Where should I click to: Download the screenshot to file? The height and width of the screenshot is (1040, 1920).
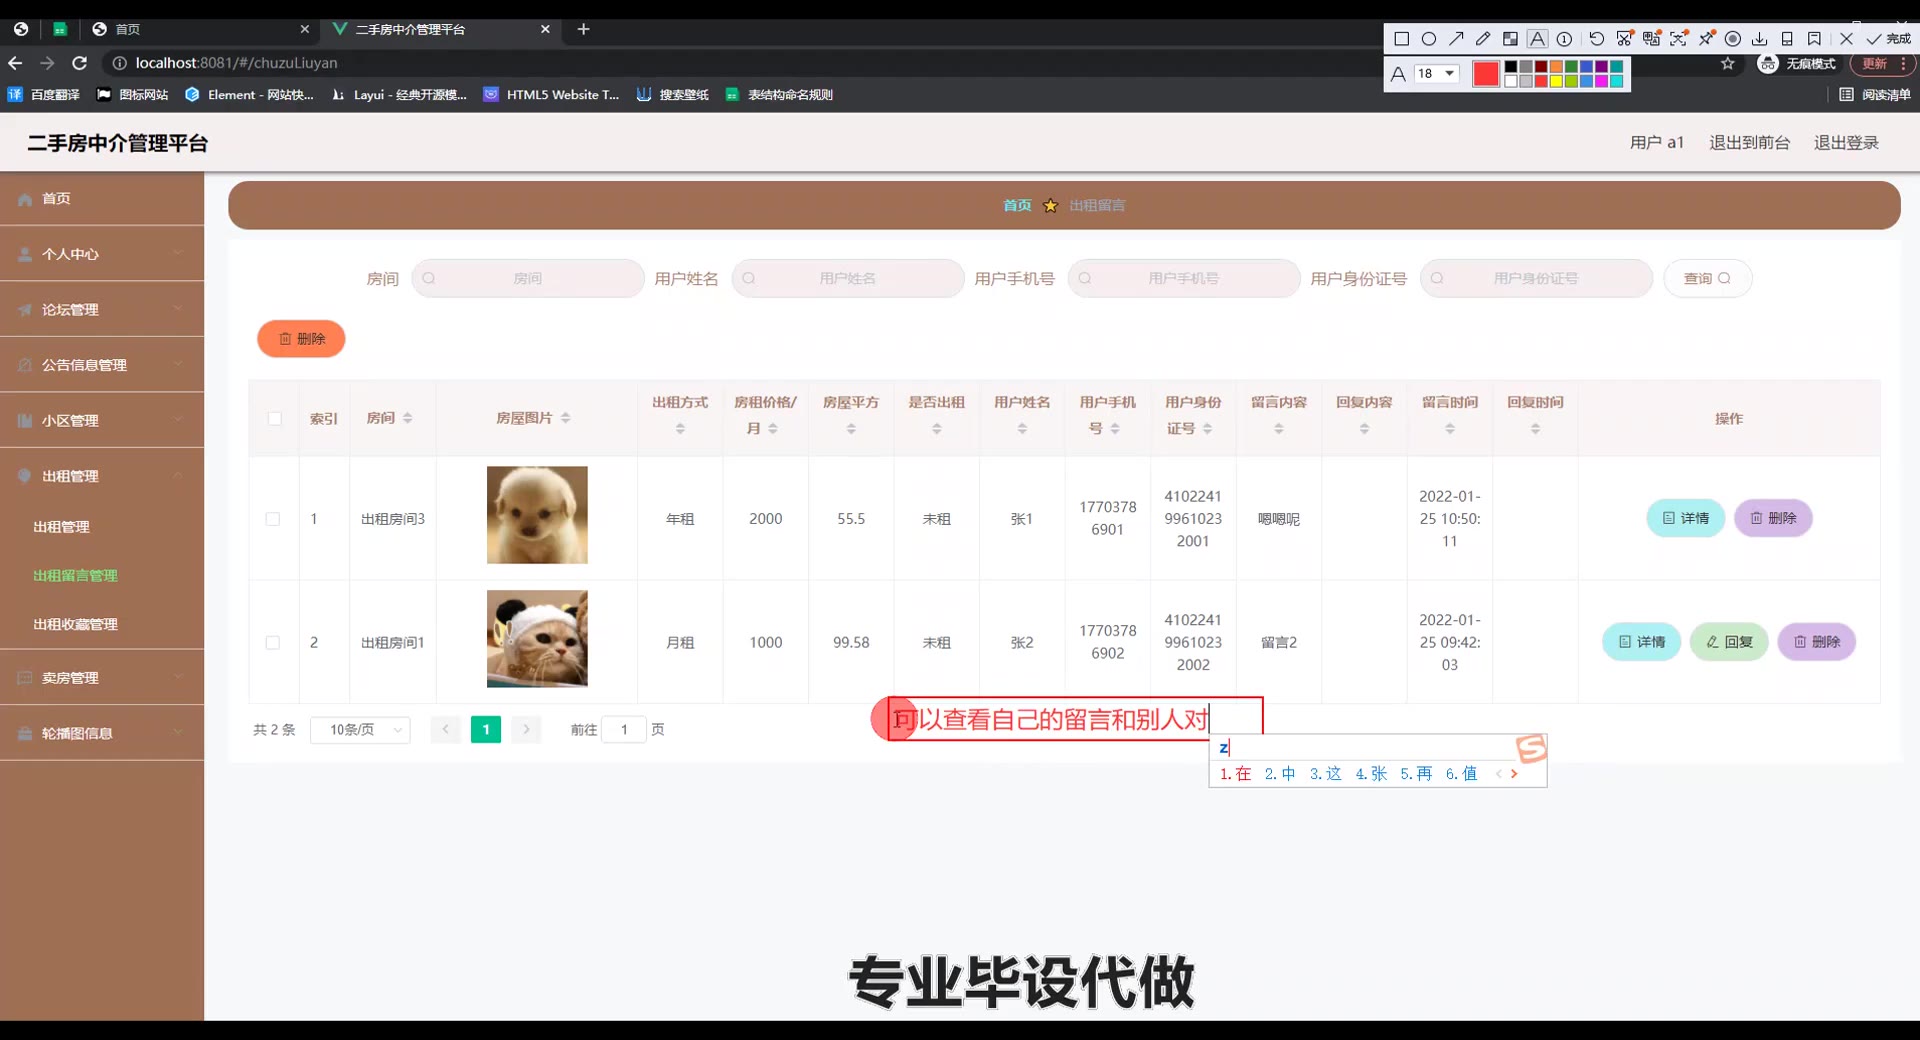pos(1760,39)
